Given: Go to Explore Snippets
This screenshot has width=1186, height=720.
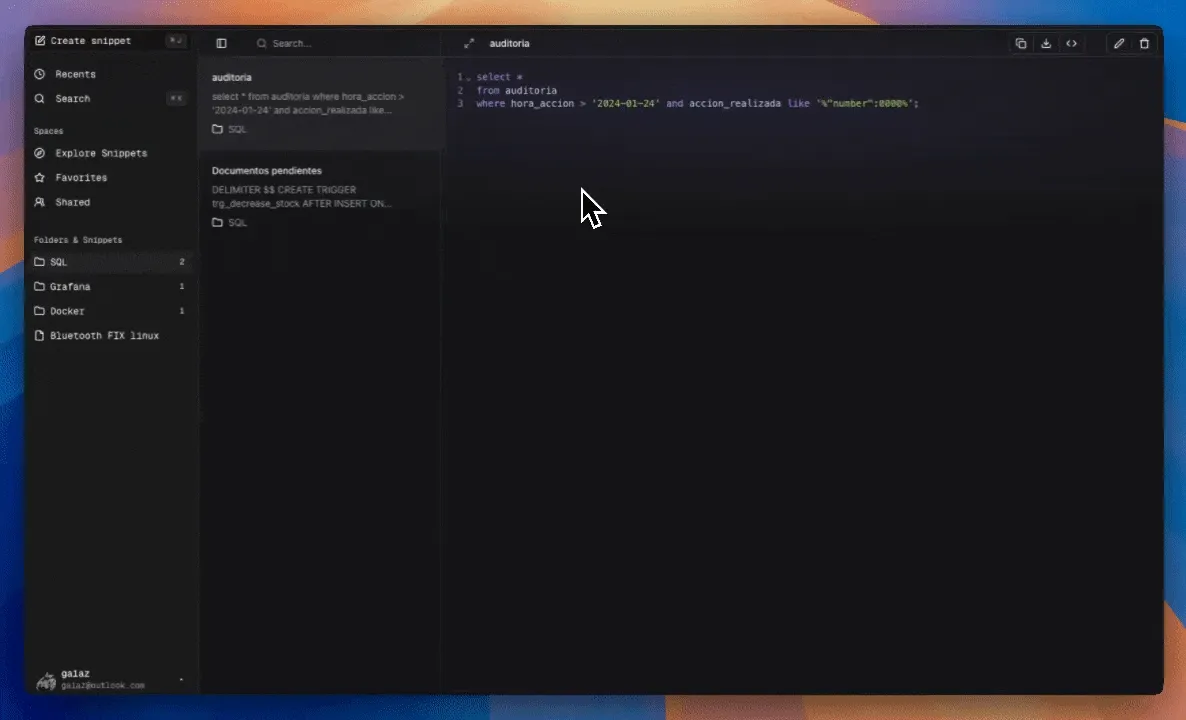Looking at the screenshot, I should (x=110, y=153).
